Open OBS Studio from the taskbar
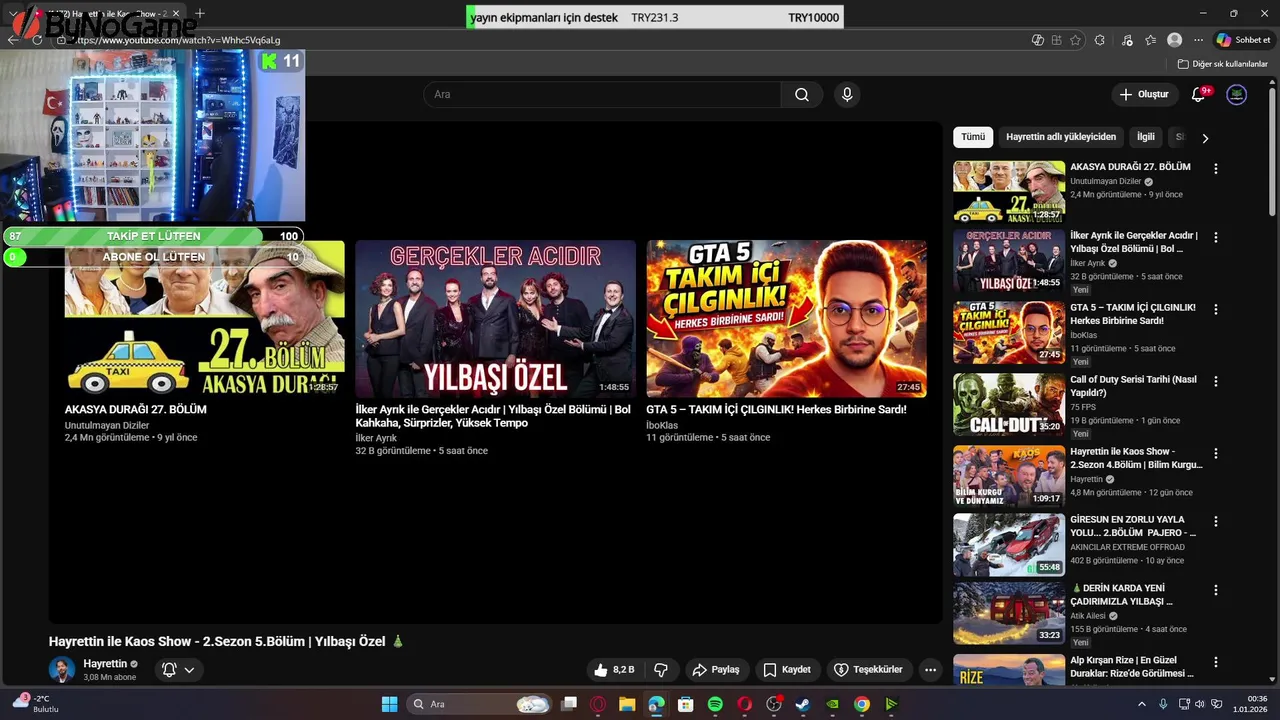This screenshot has height=720, width=1280. 773,704
